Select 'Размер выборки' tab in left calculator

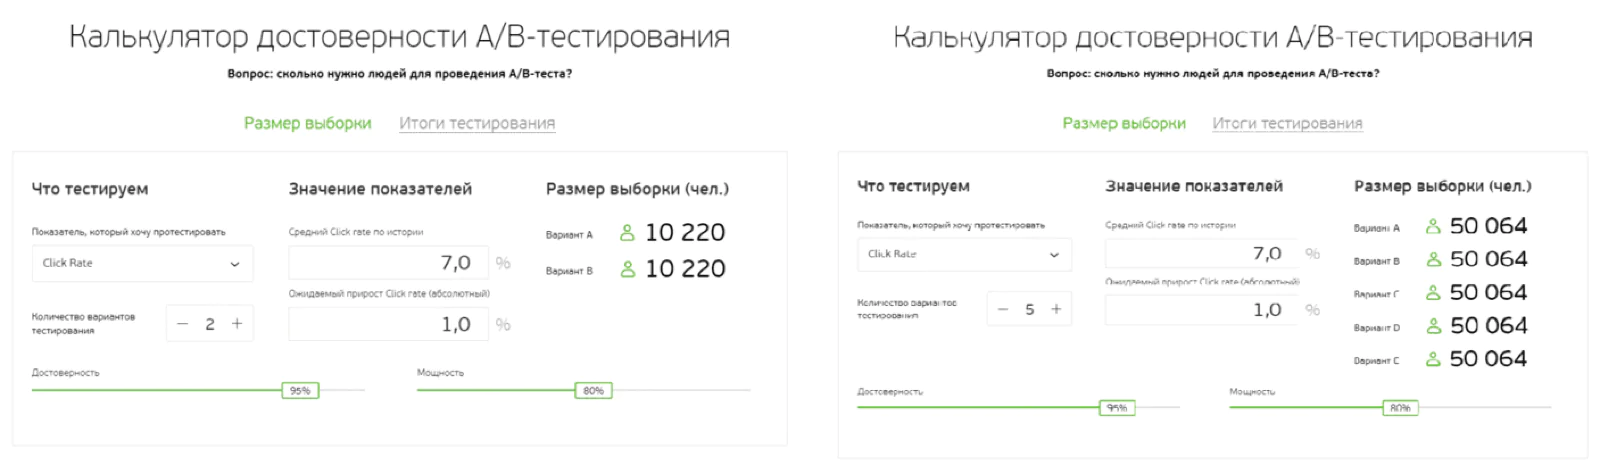click(x=308, y=123)
